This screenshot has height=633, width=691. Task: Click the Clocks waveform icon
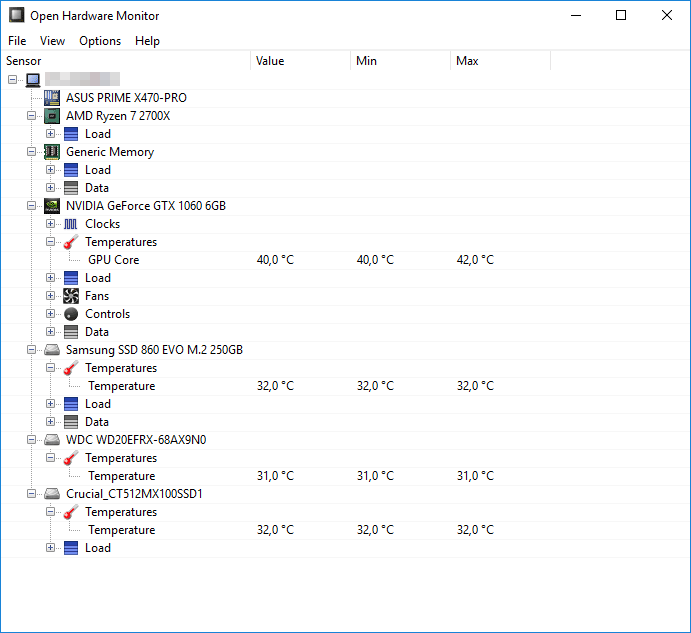point(71,224)
